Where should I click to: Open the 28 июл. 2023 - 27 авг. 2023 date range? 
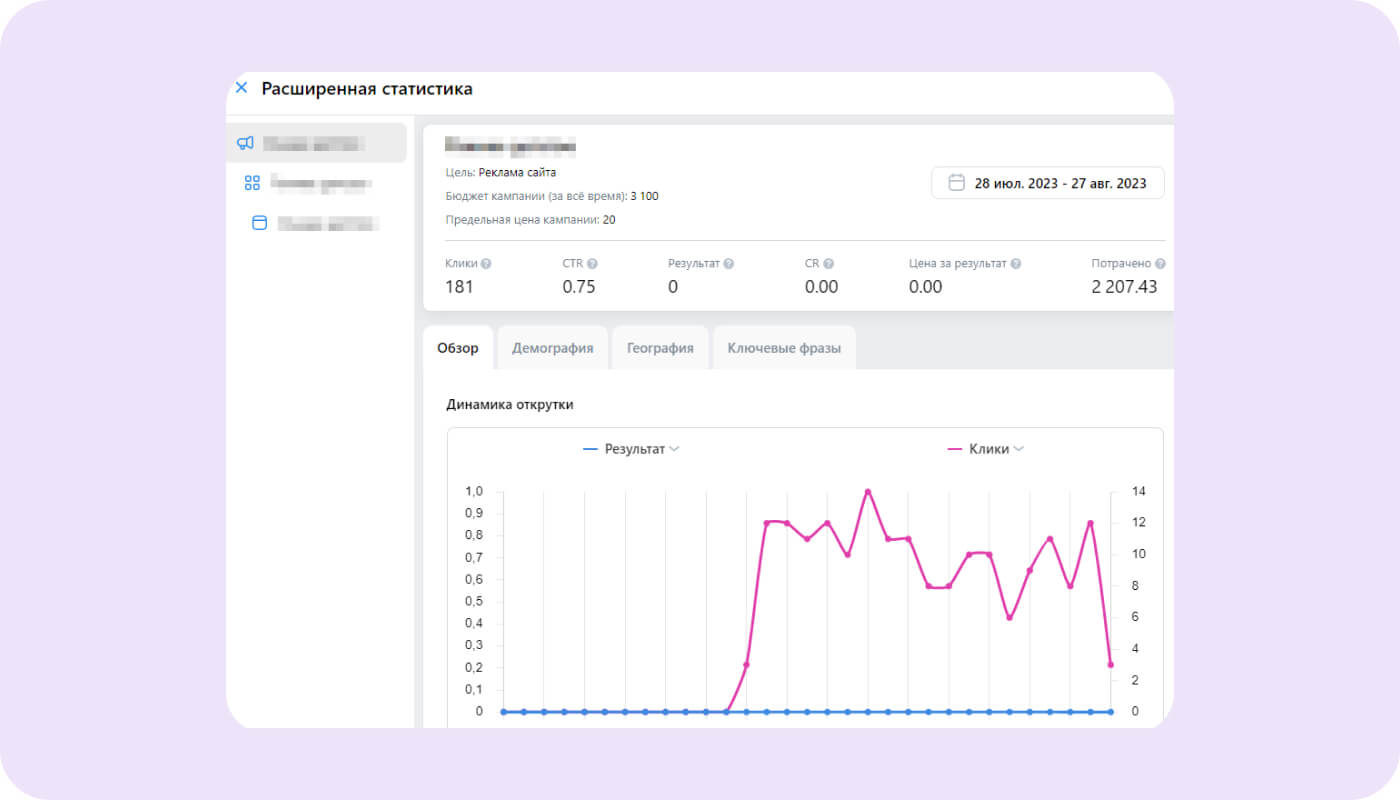point(1048,183)
